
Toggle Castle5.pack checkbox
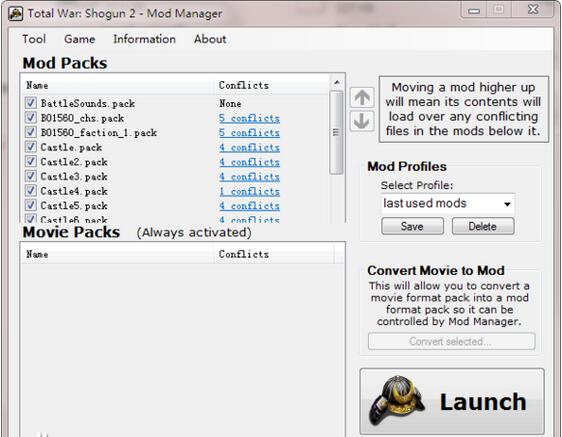click(30, 205)
